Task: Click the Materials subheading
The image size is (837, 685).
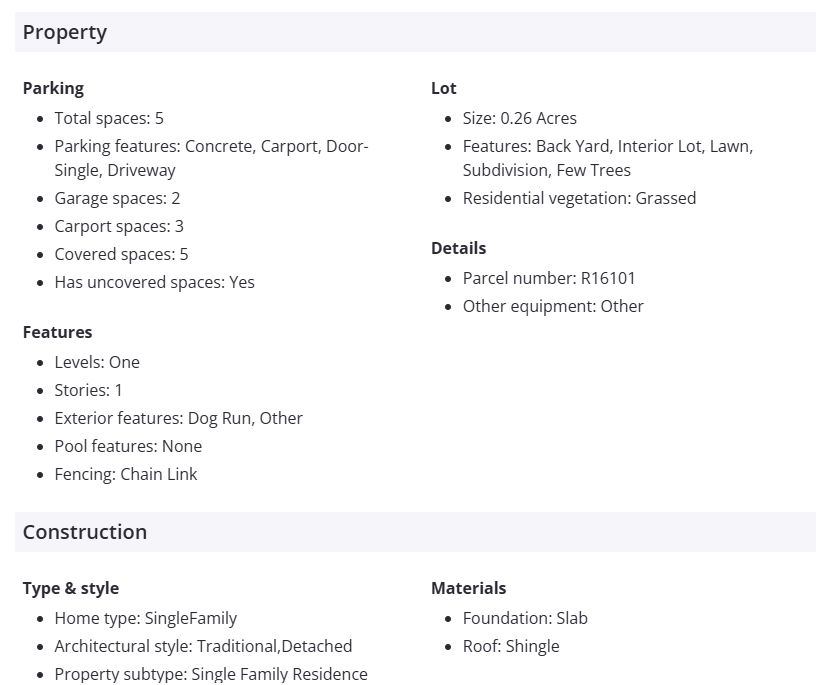Action: pyautogui.click(x=469, y=588)
